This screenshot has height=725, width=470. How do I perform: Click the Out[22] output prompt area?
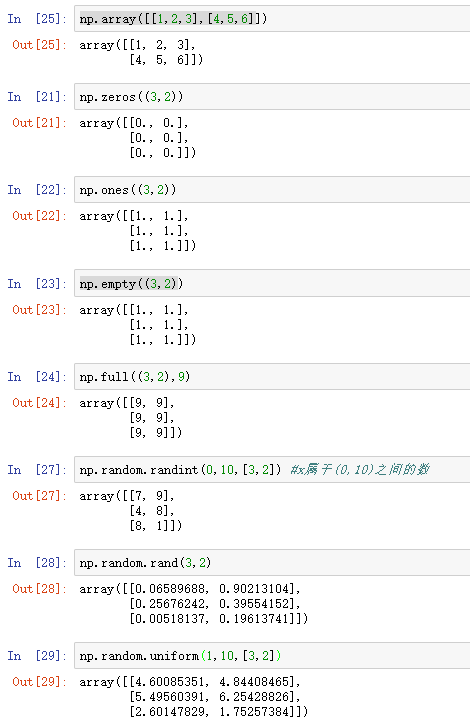pyautogui.click(x=39, y=216)
